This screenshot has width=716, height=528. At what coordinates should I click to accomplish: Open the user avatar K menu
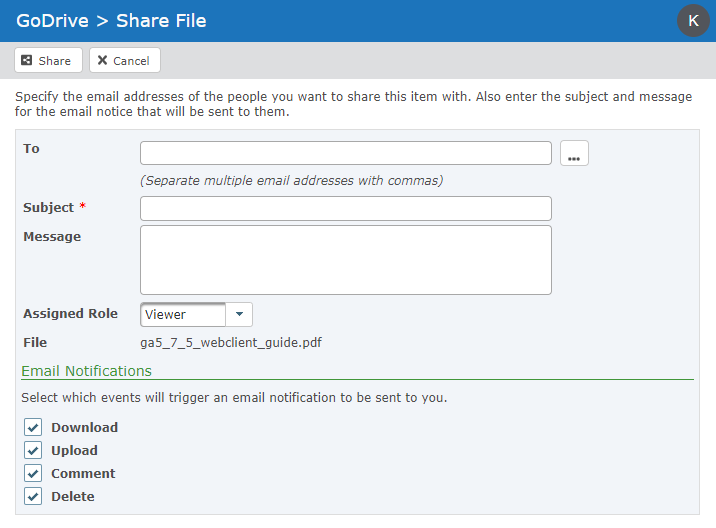(x=693, y=21)
